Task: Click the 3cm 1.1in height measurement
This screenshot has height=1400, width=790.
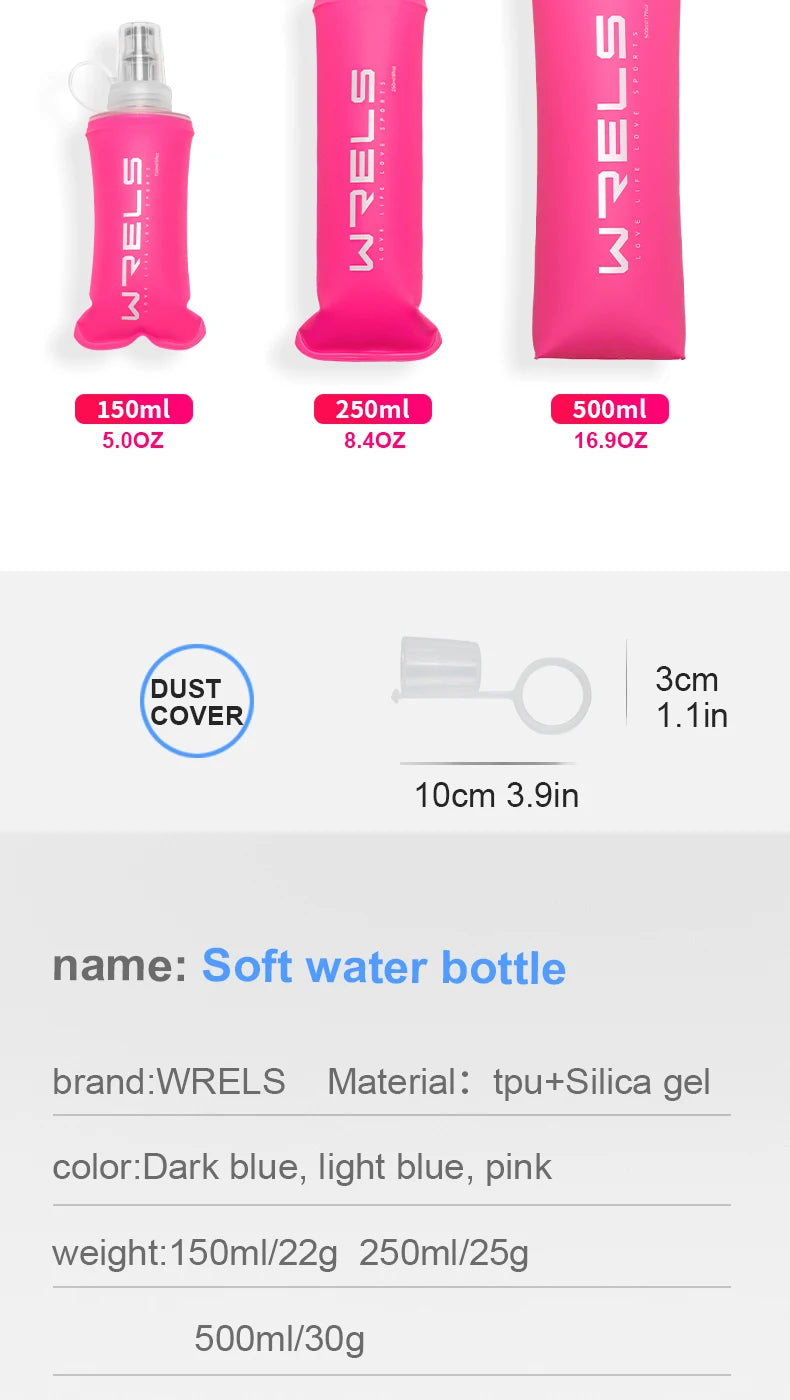Action: [x=691, y=697]
